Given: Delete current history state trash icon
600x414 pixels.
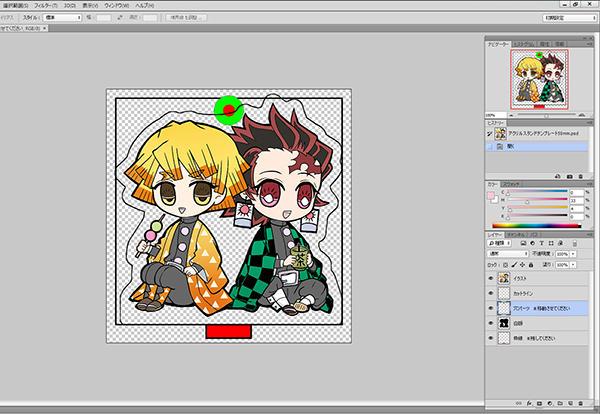Looking at the screenshot, I should click(581, 176).
